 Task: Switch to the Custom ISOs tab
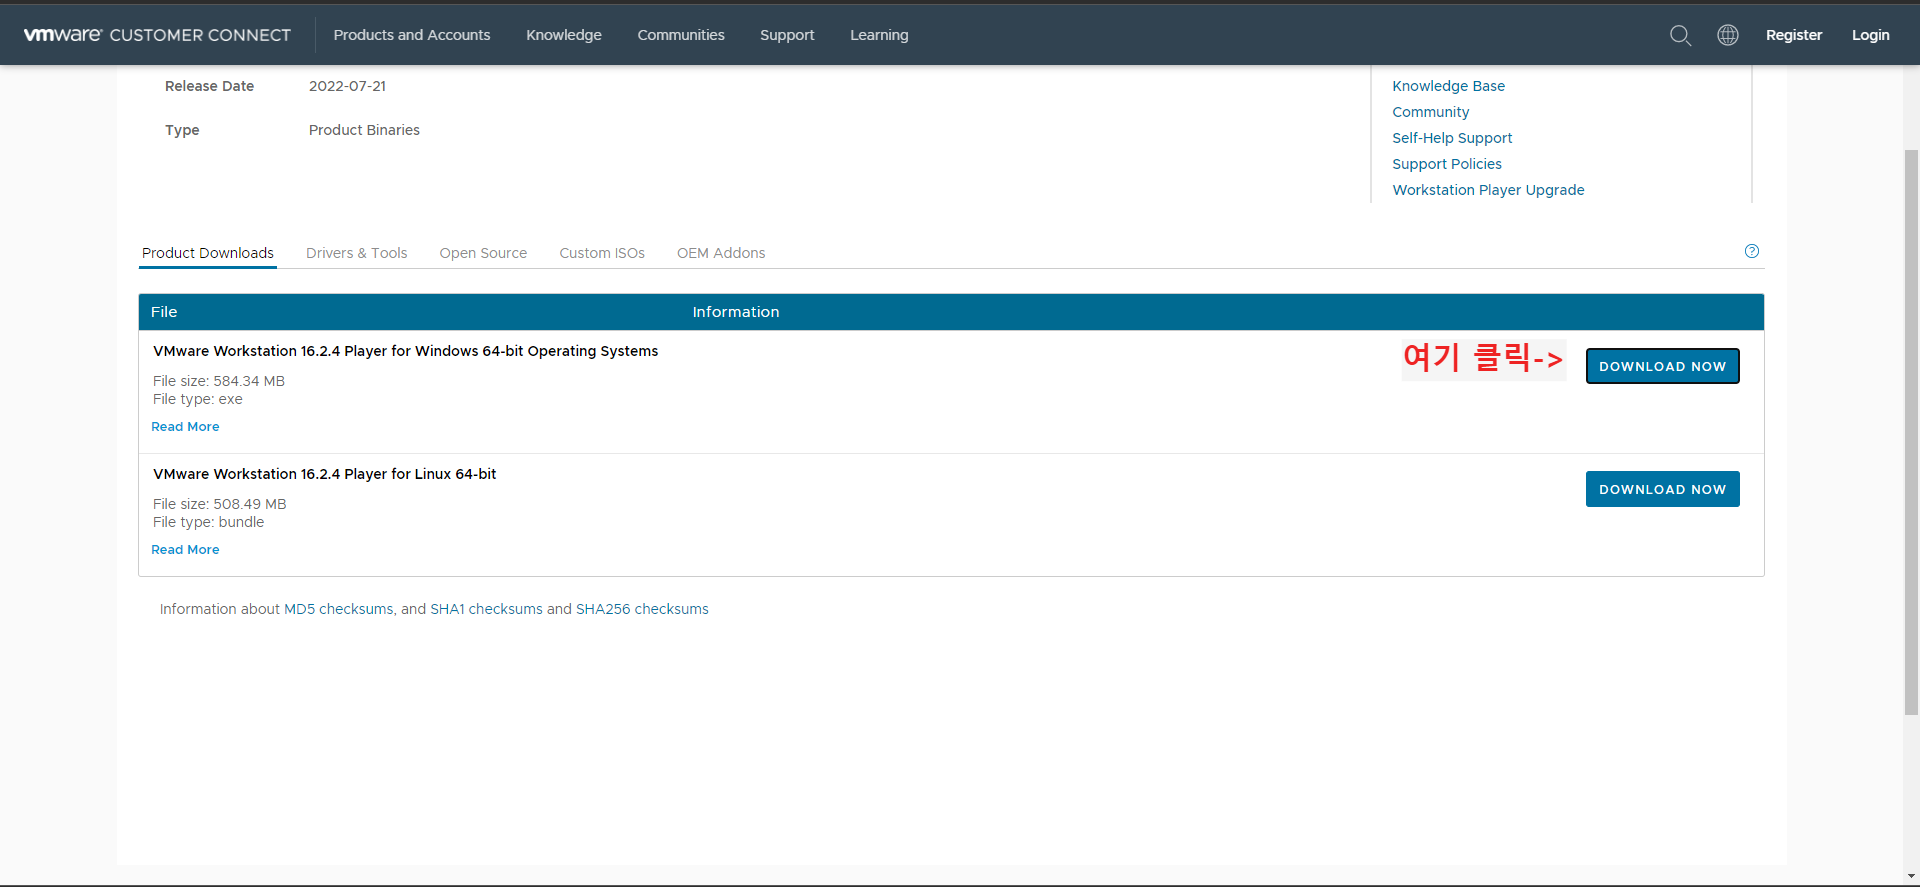602,253
